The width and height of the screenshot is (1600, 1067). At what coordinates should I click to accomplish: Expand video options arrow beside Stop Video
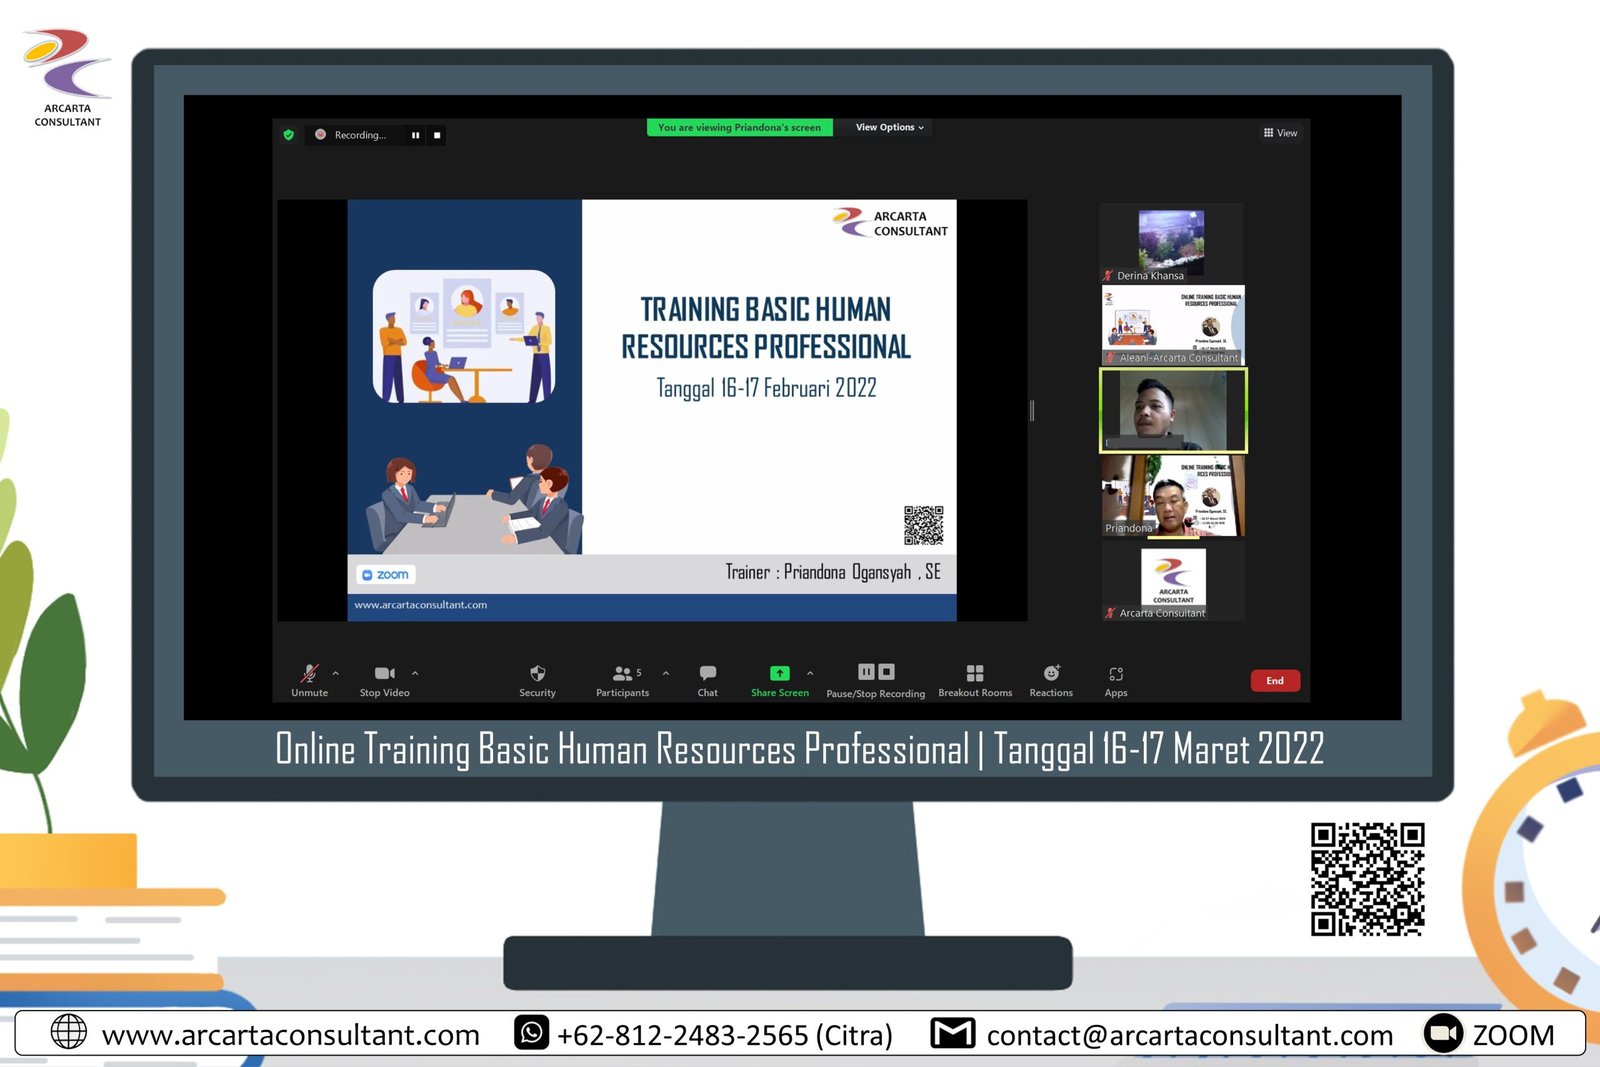coord(415,673)
